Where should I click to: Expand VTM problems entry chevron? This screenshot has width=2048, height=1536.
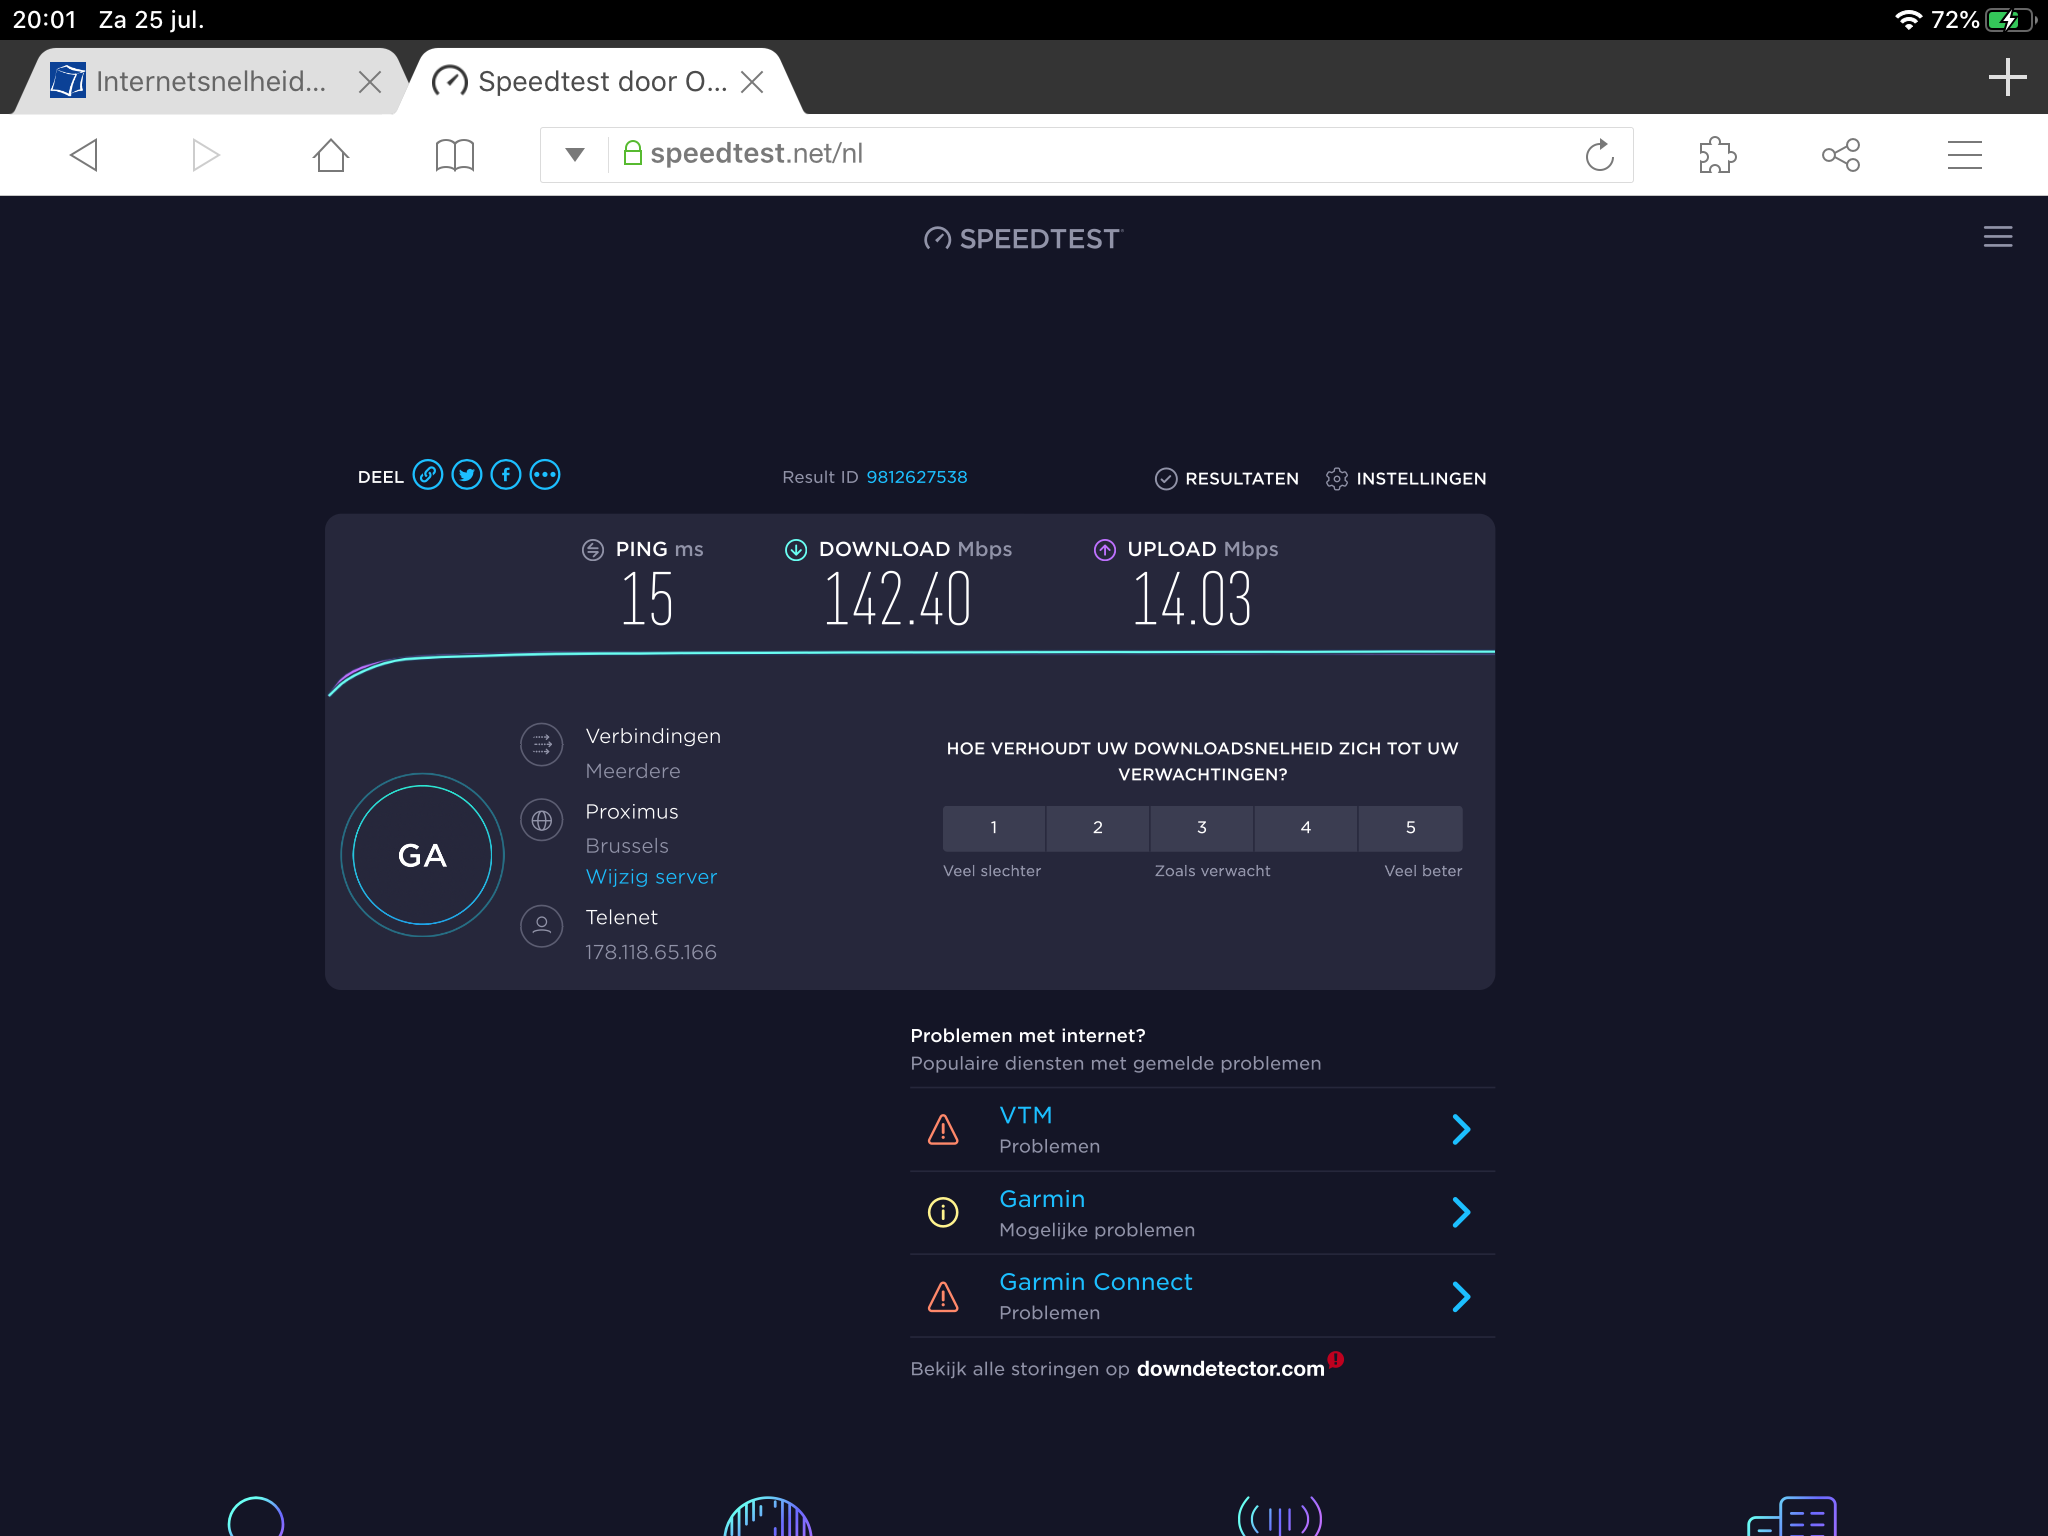pyautogui.click(x=1460, y=1129)
